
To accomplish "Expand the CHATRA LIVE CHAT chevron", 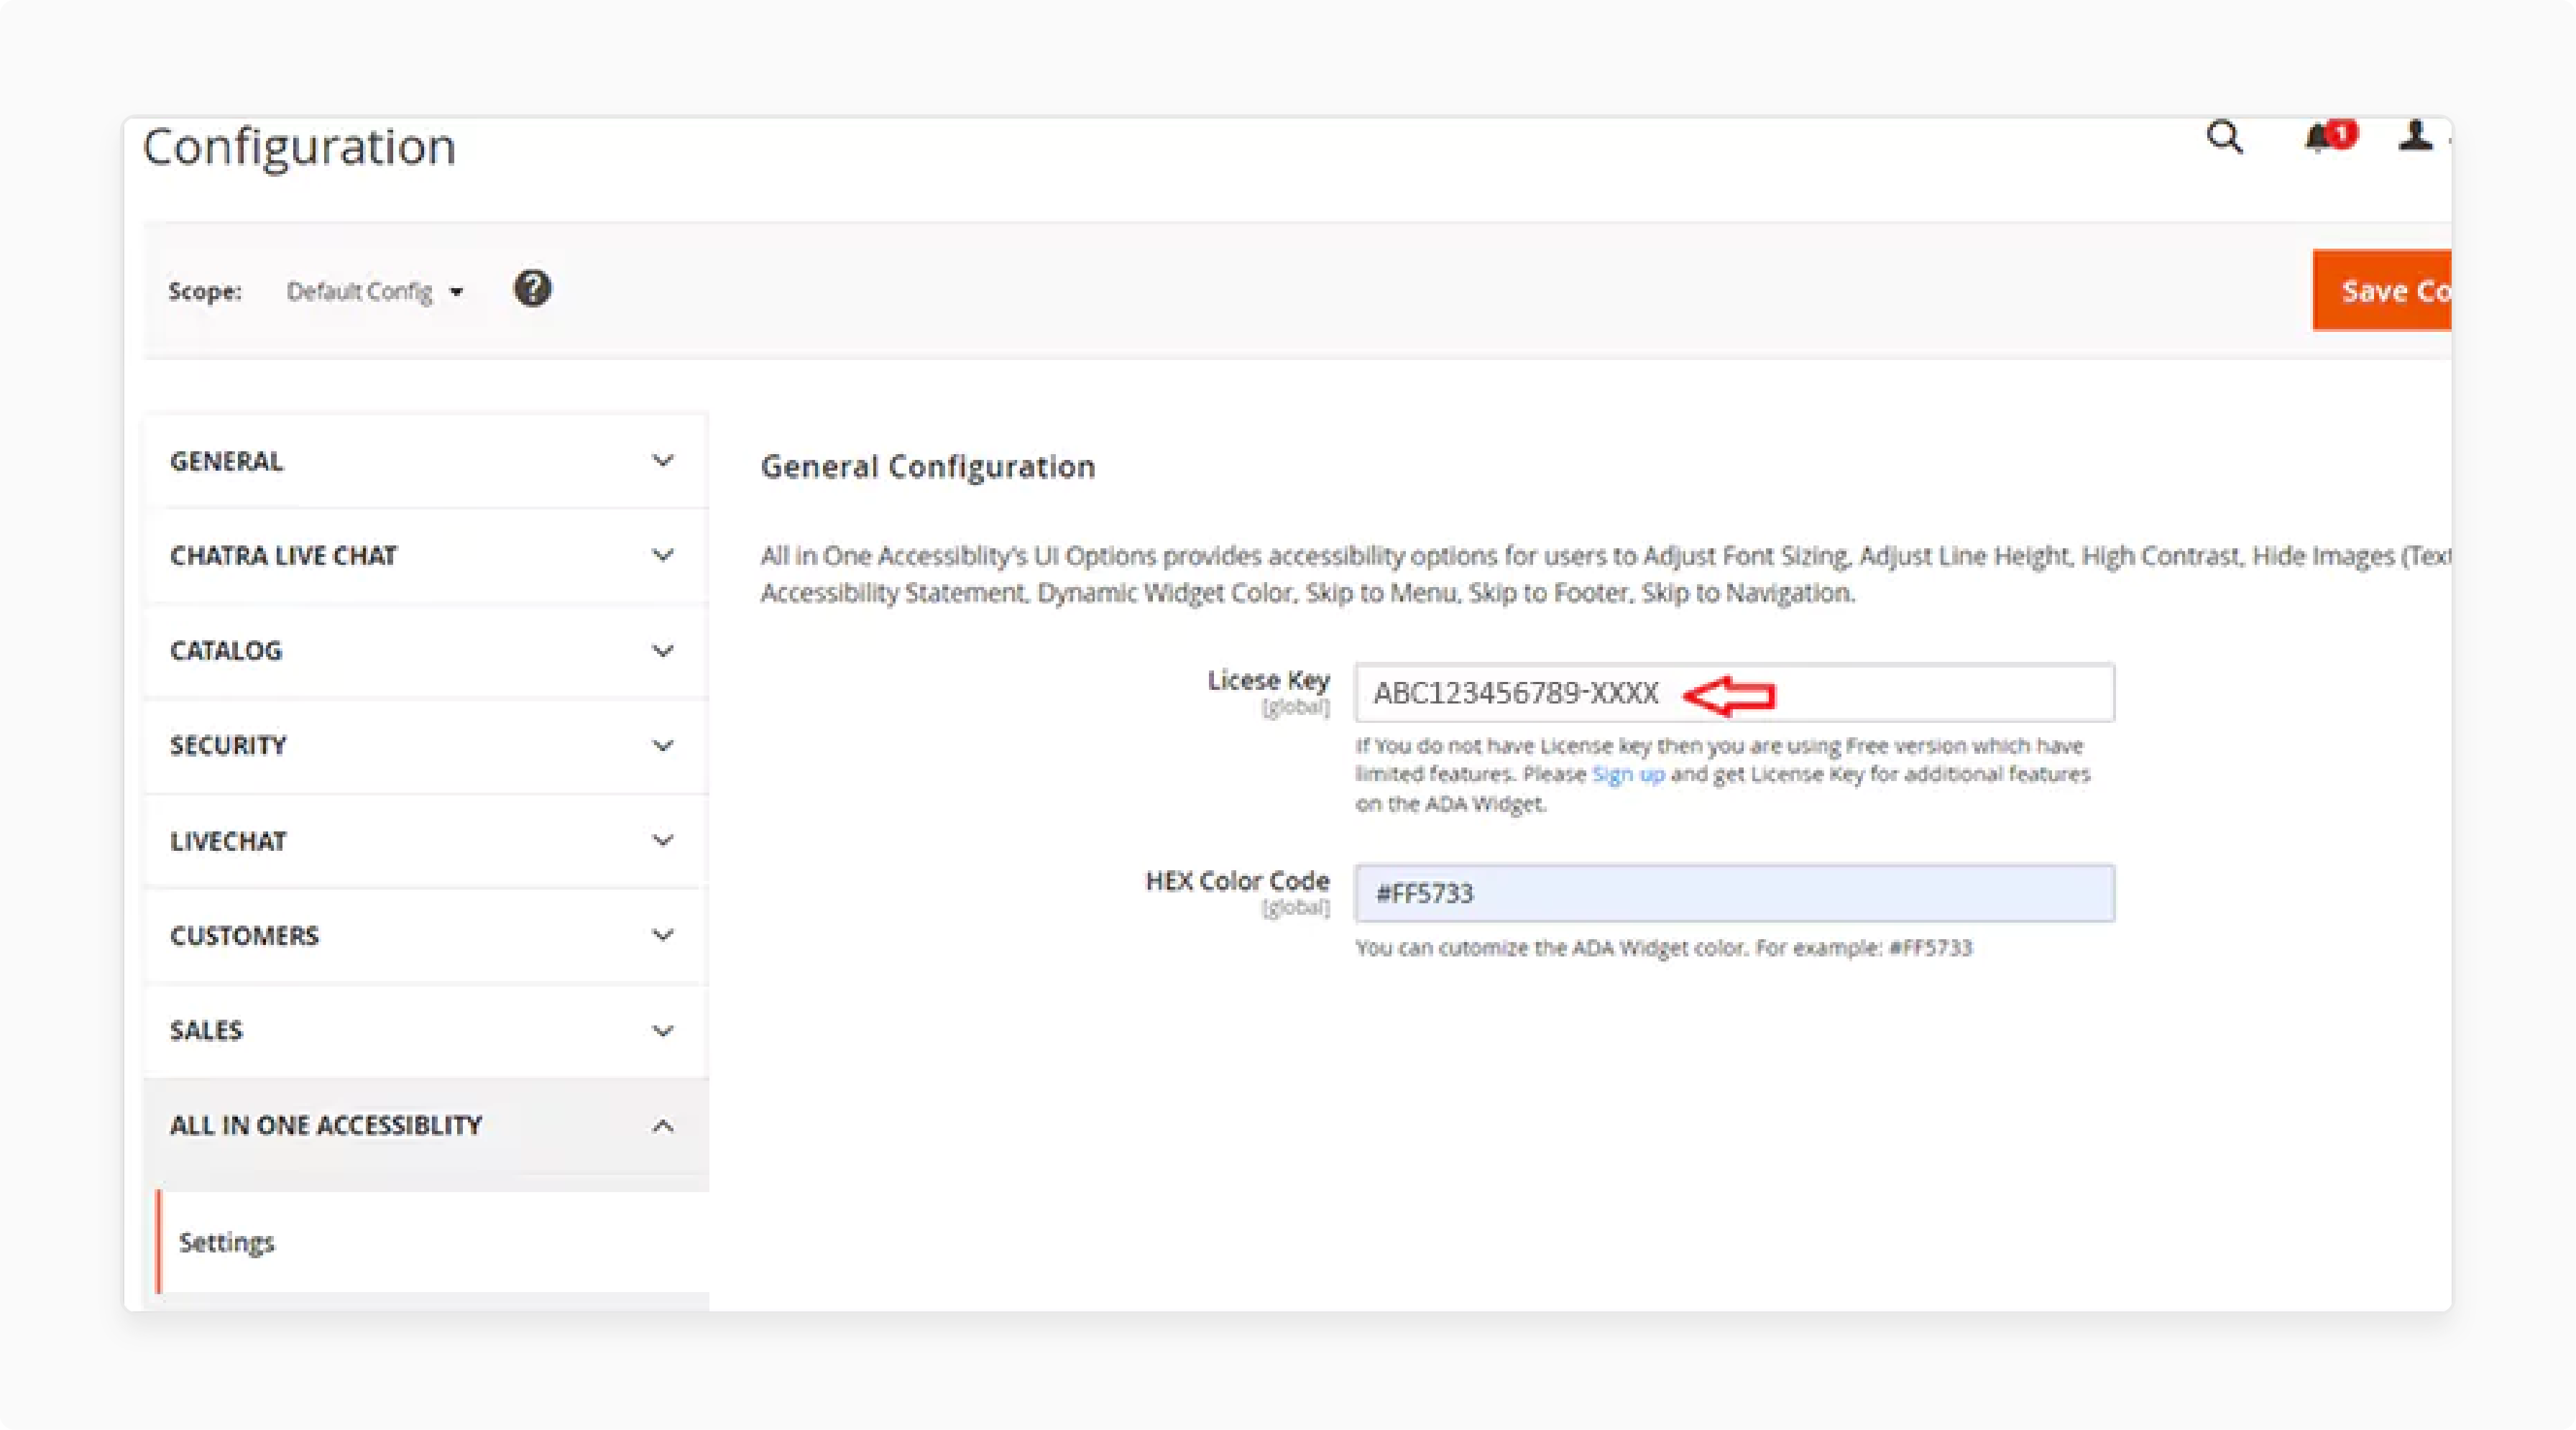I will [662, 555].
